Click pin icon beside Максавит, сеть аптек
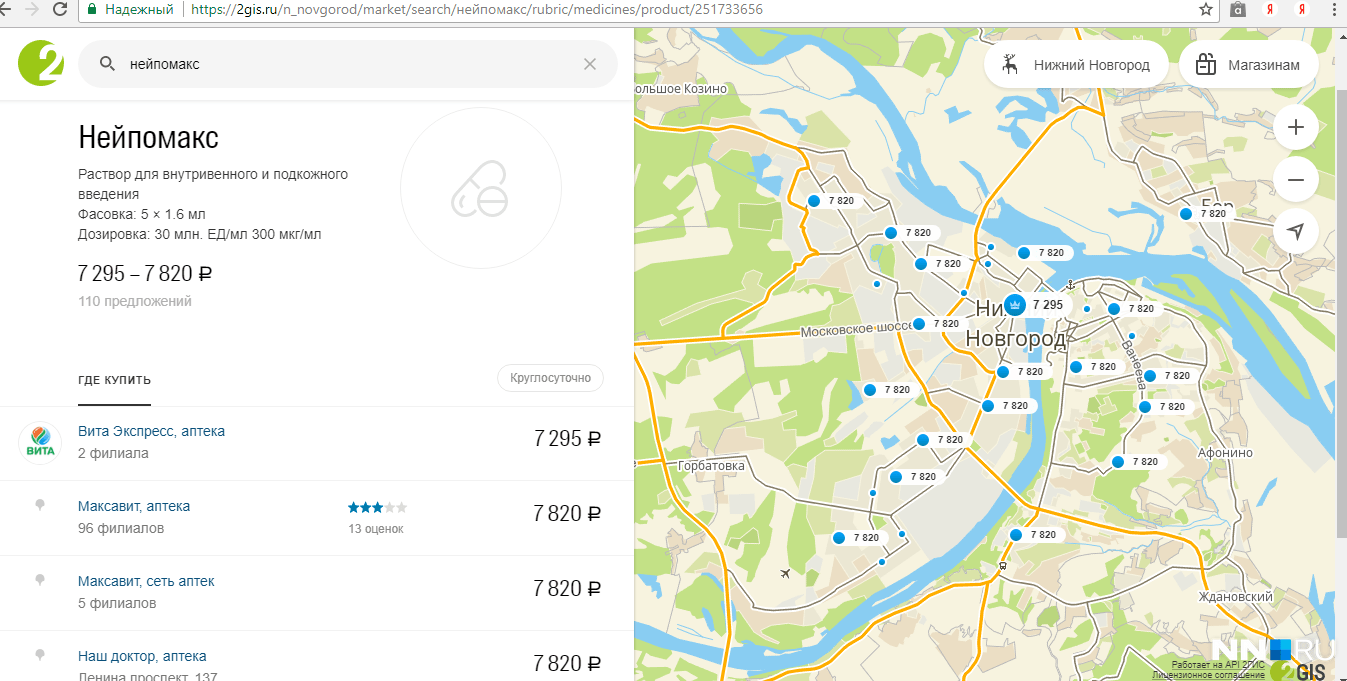1347x681 pixels. tap(40, 580)
